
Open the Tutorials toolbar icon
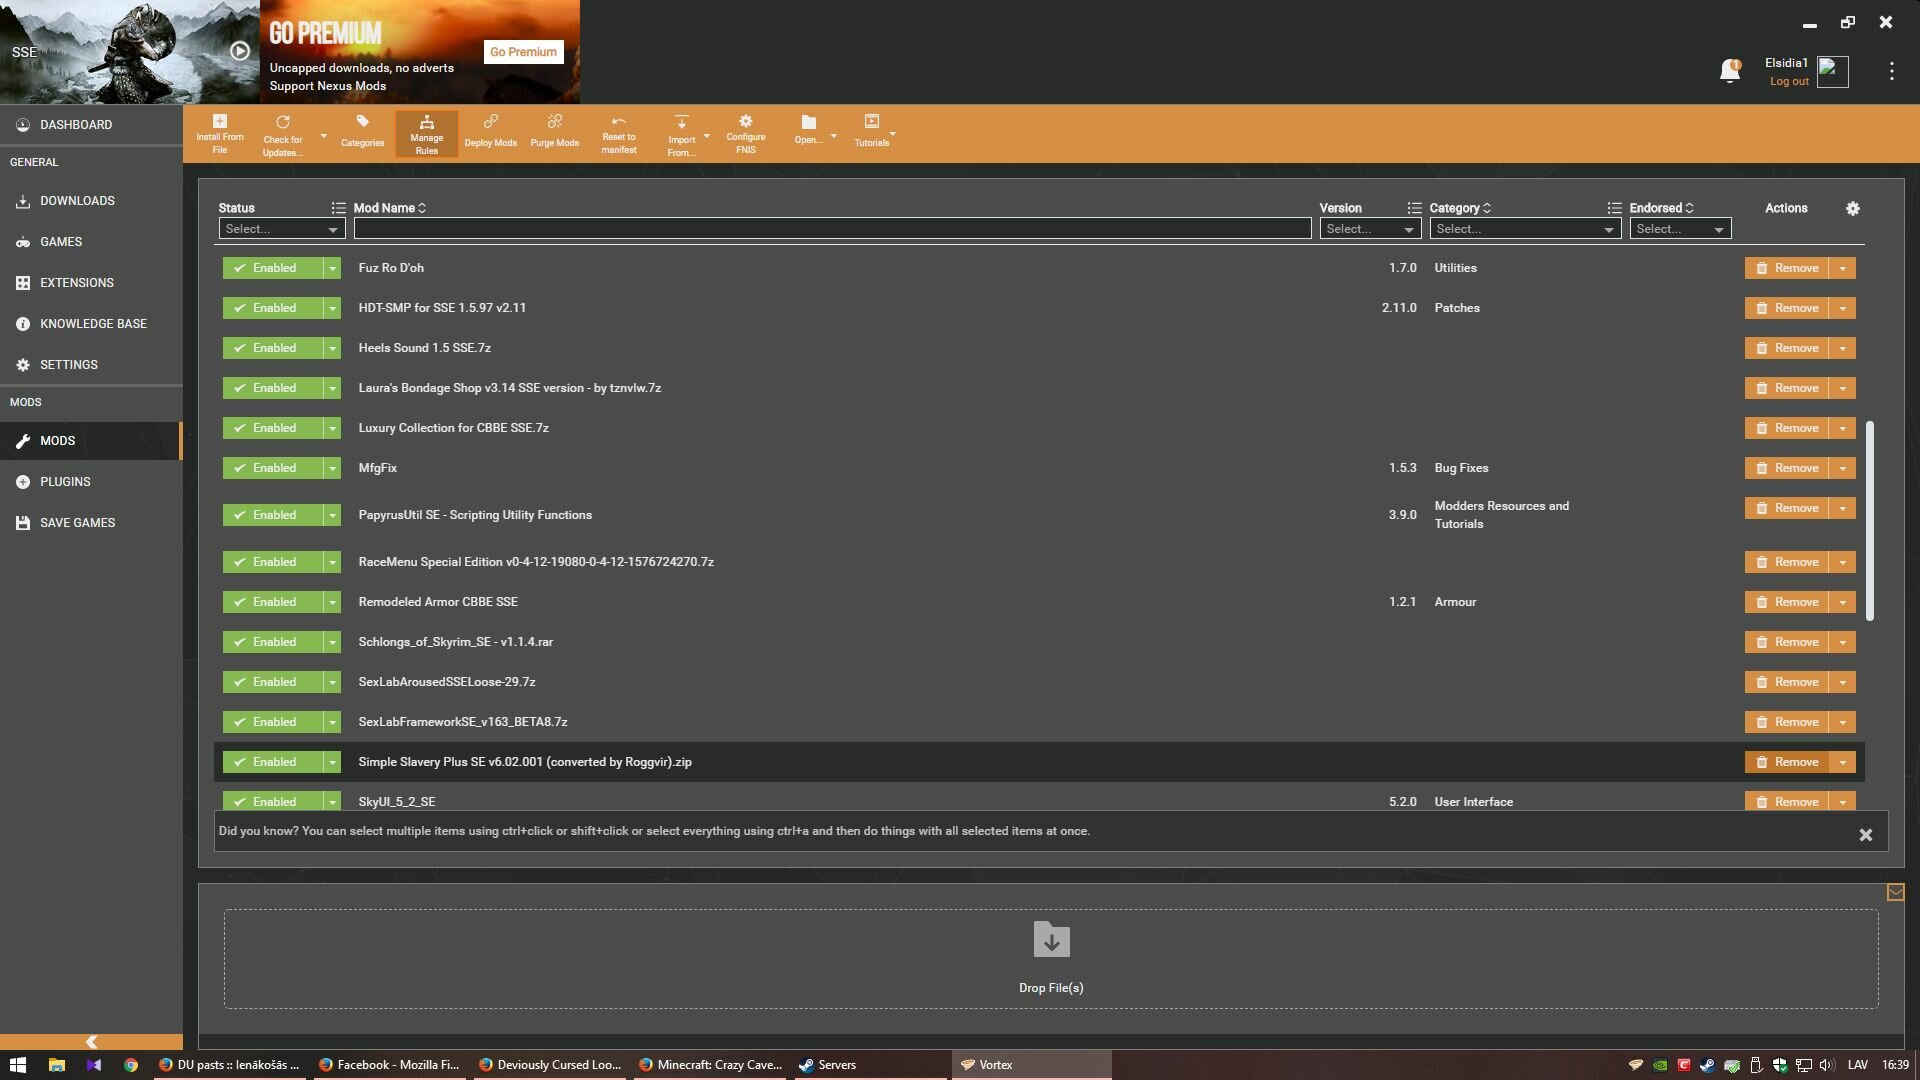click(871, 121)
